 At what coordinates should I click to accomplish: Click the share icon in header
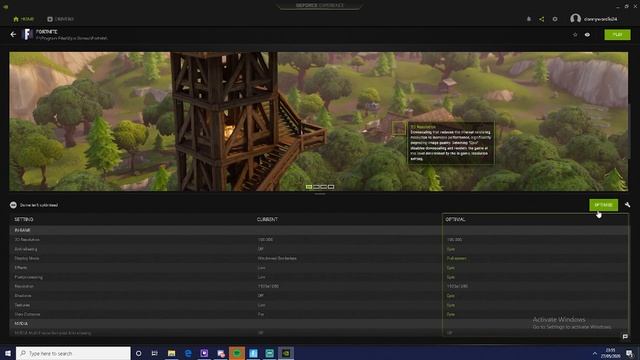click(542, 19)
